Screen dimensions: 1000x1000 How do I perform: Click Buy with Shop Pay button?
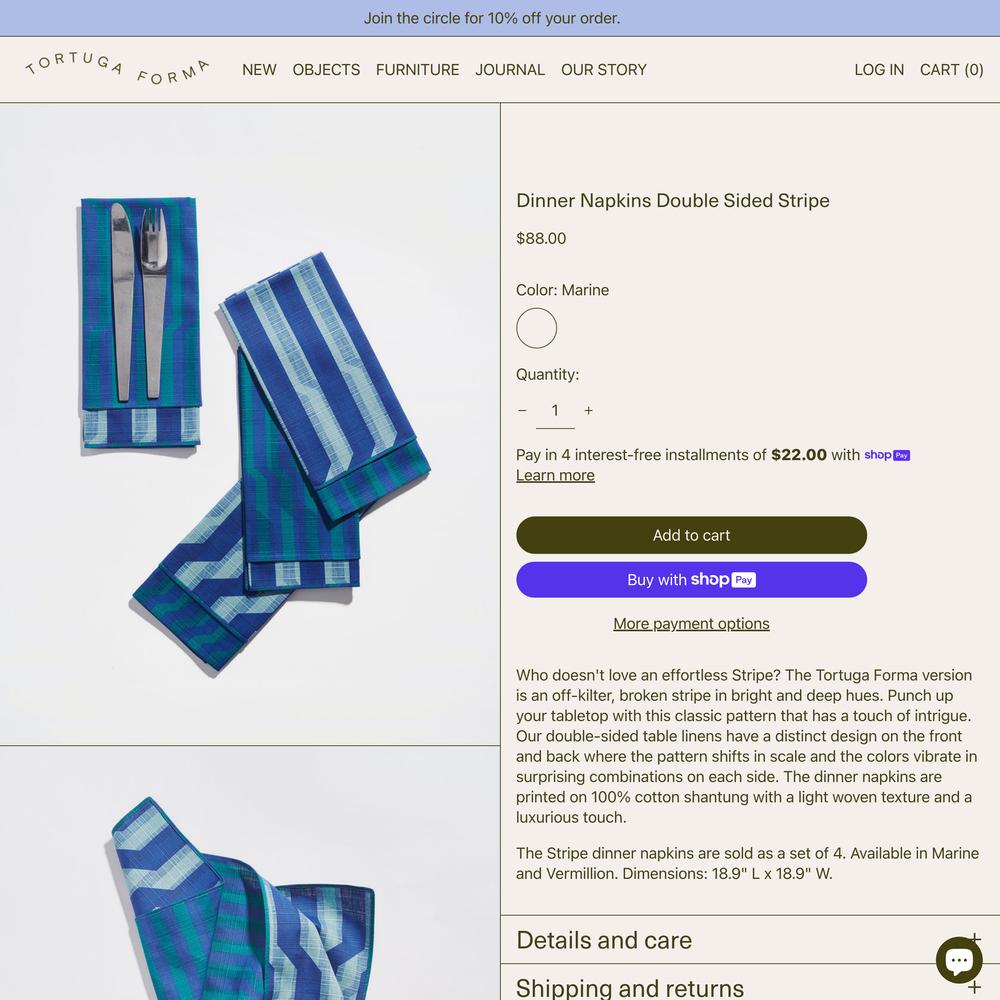coord(691,580)
